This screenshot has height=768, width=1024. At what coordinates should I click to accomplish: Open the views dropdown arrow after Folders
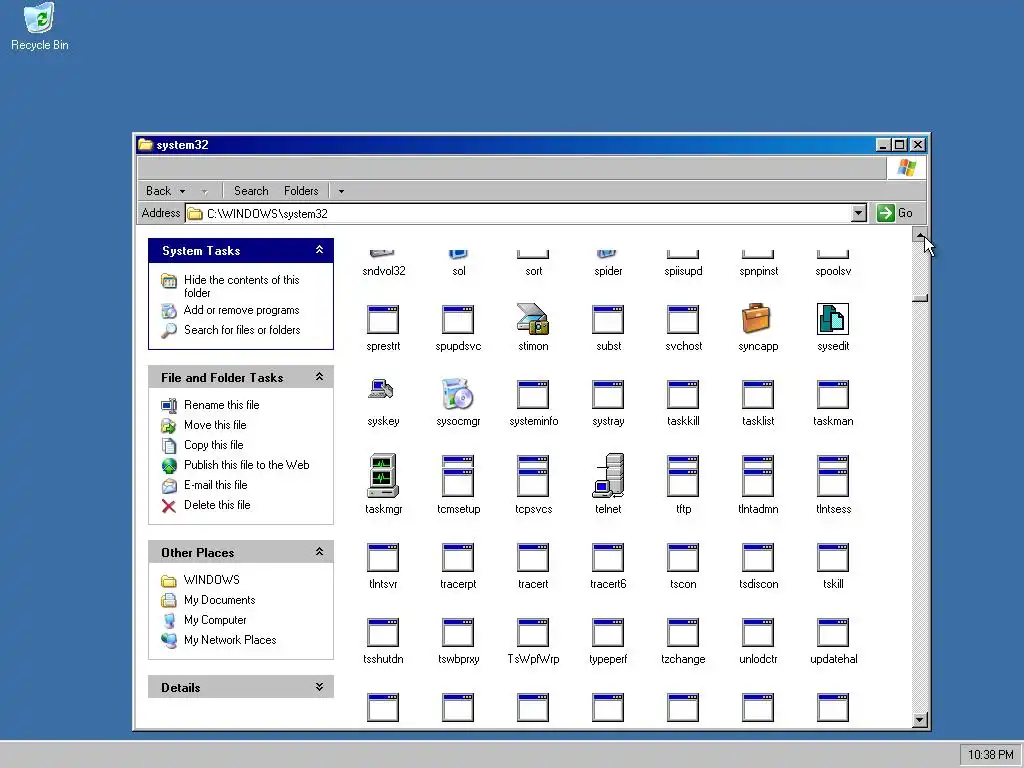tap(341, 191)
